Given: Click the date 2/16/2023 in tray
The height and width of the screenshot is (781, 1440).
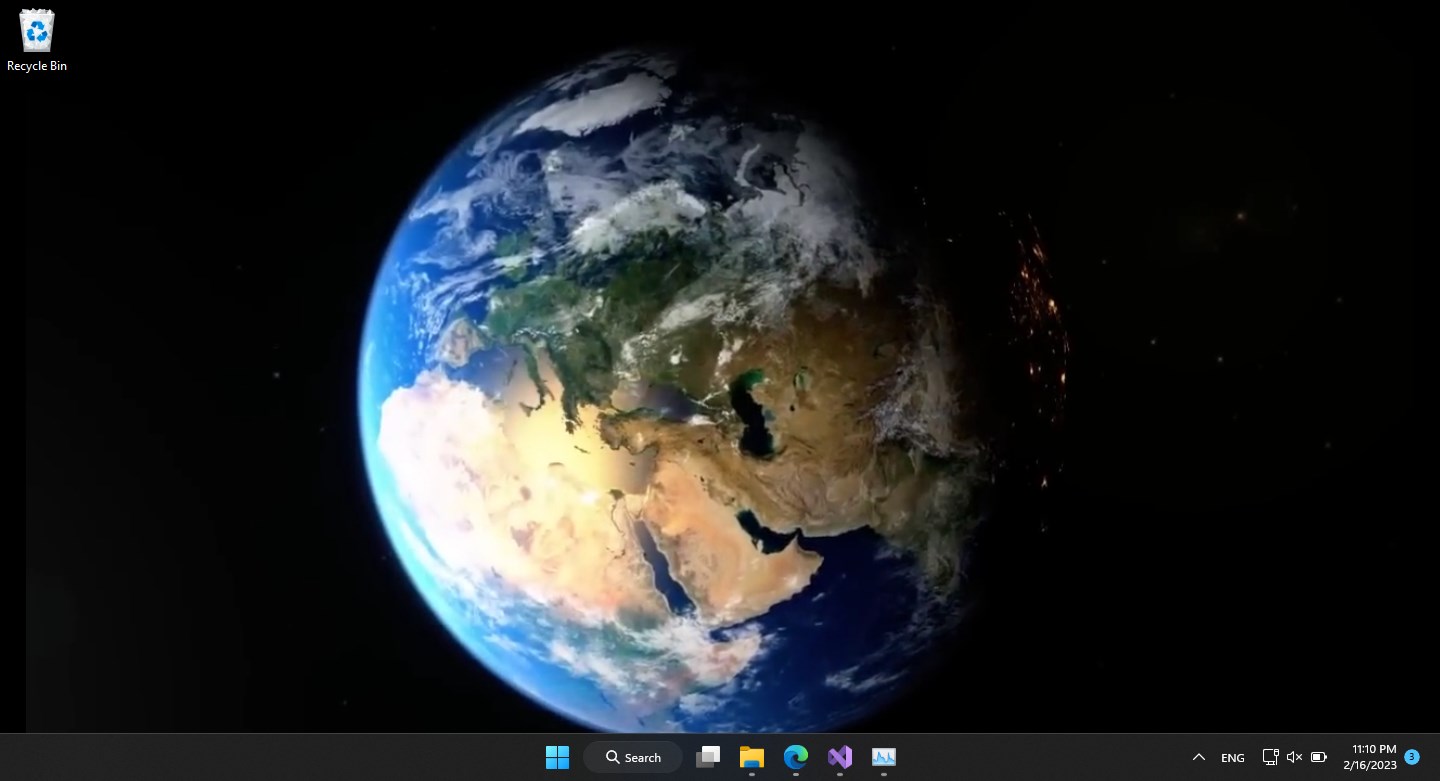Looking at the screenshot, I should [1372, 764].
